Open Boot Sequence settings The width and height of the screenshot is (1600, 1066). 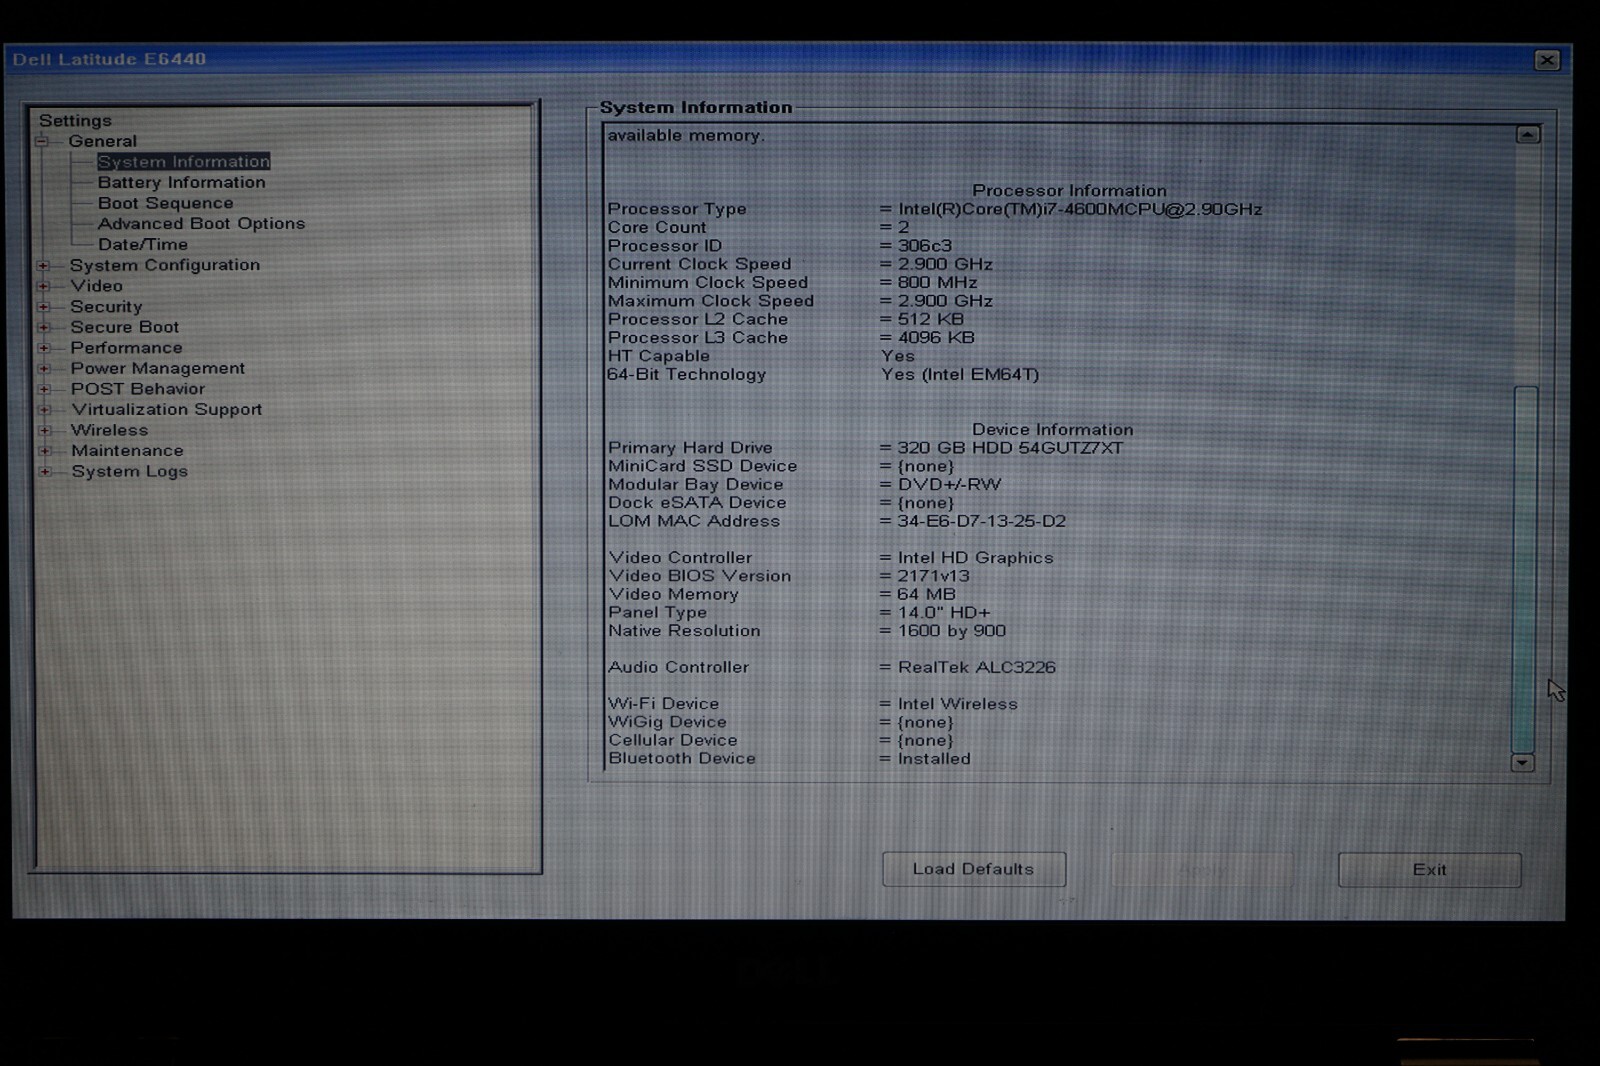point(166,203)
